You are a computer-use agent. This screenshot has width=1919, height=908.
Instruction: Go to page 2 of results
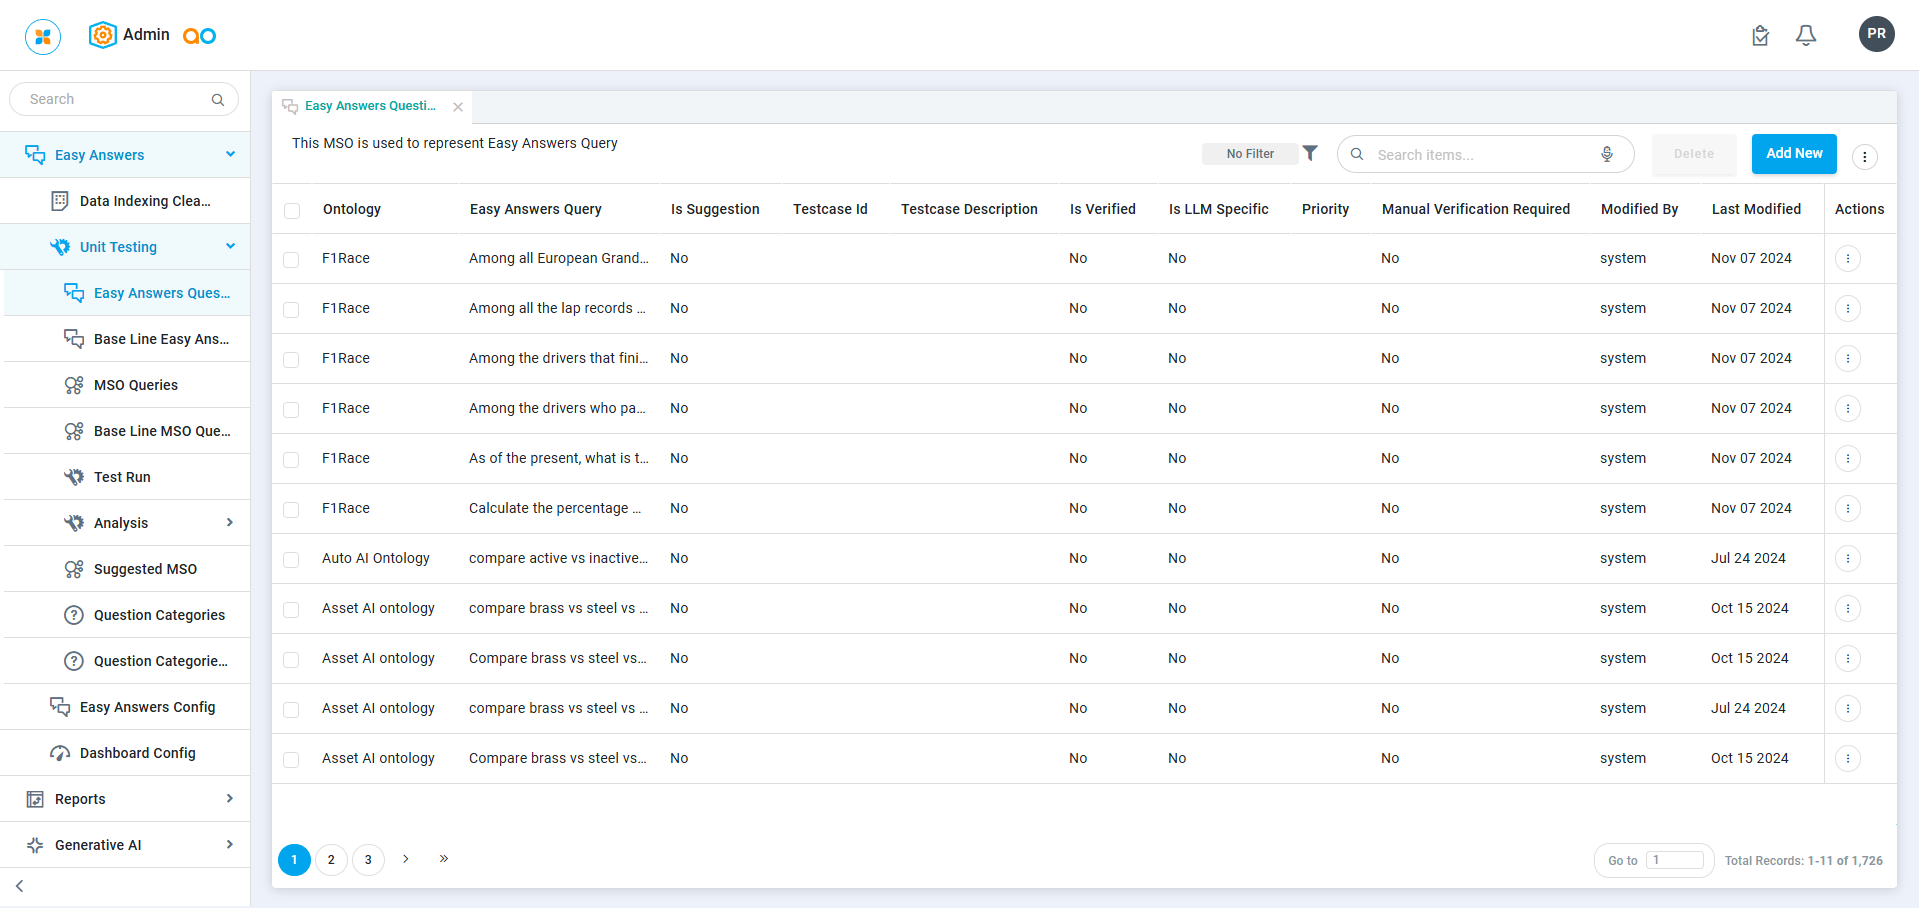pos(331,860)
